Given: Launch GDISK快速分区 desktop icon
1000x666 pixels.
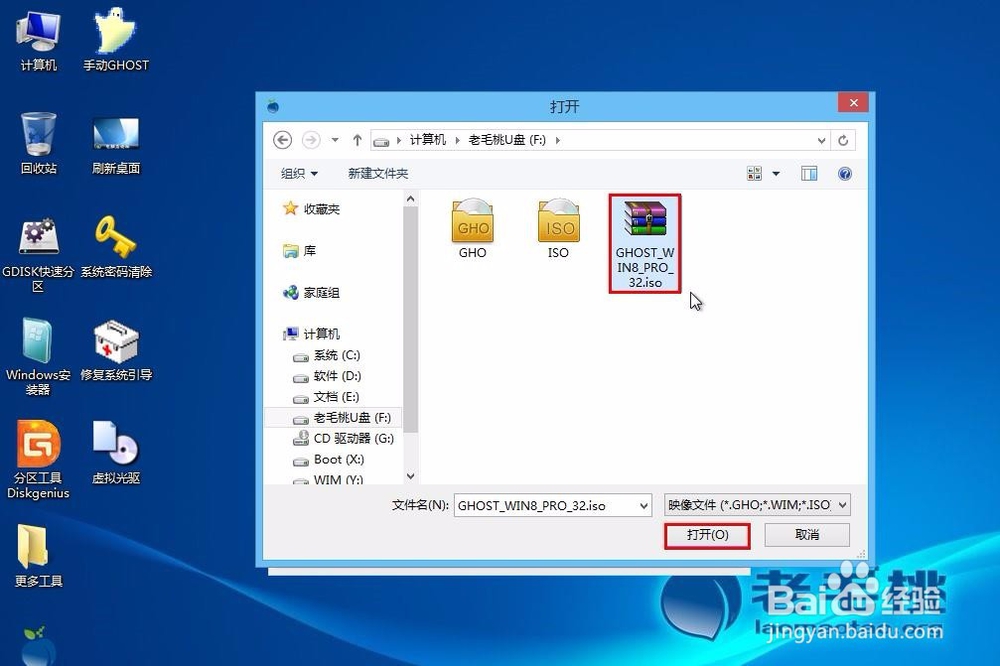Looking at the screenshot, I should coord(38,254).
